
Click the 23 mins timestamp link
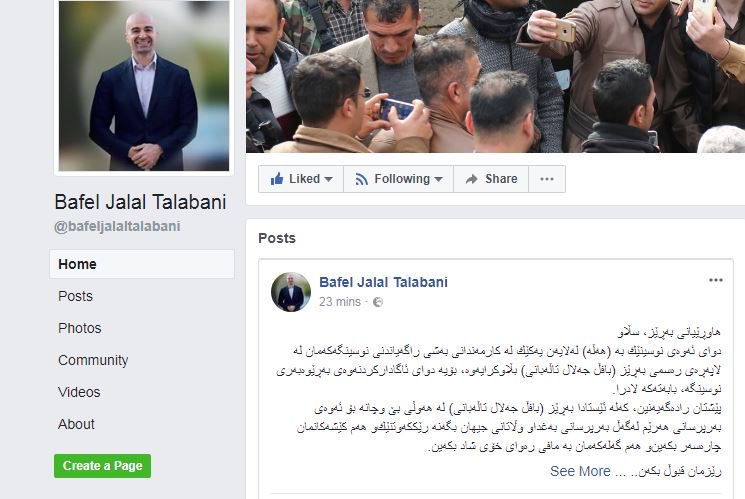pos(340,302)
